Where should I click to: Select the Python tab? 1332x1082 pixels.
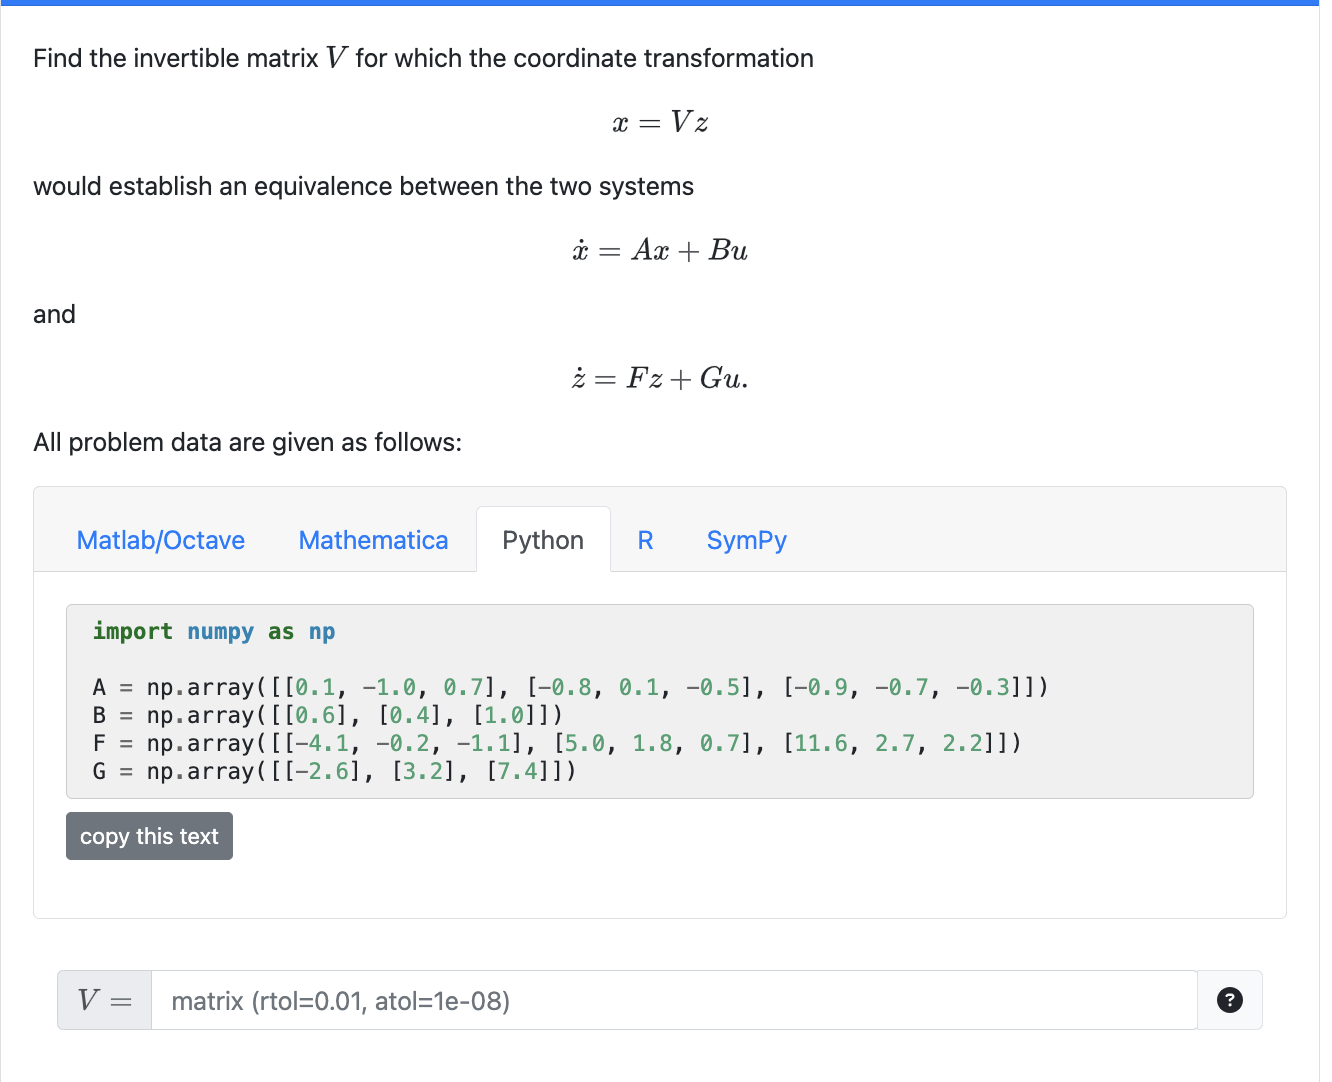543,540
